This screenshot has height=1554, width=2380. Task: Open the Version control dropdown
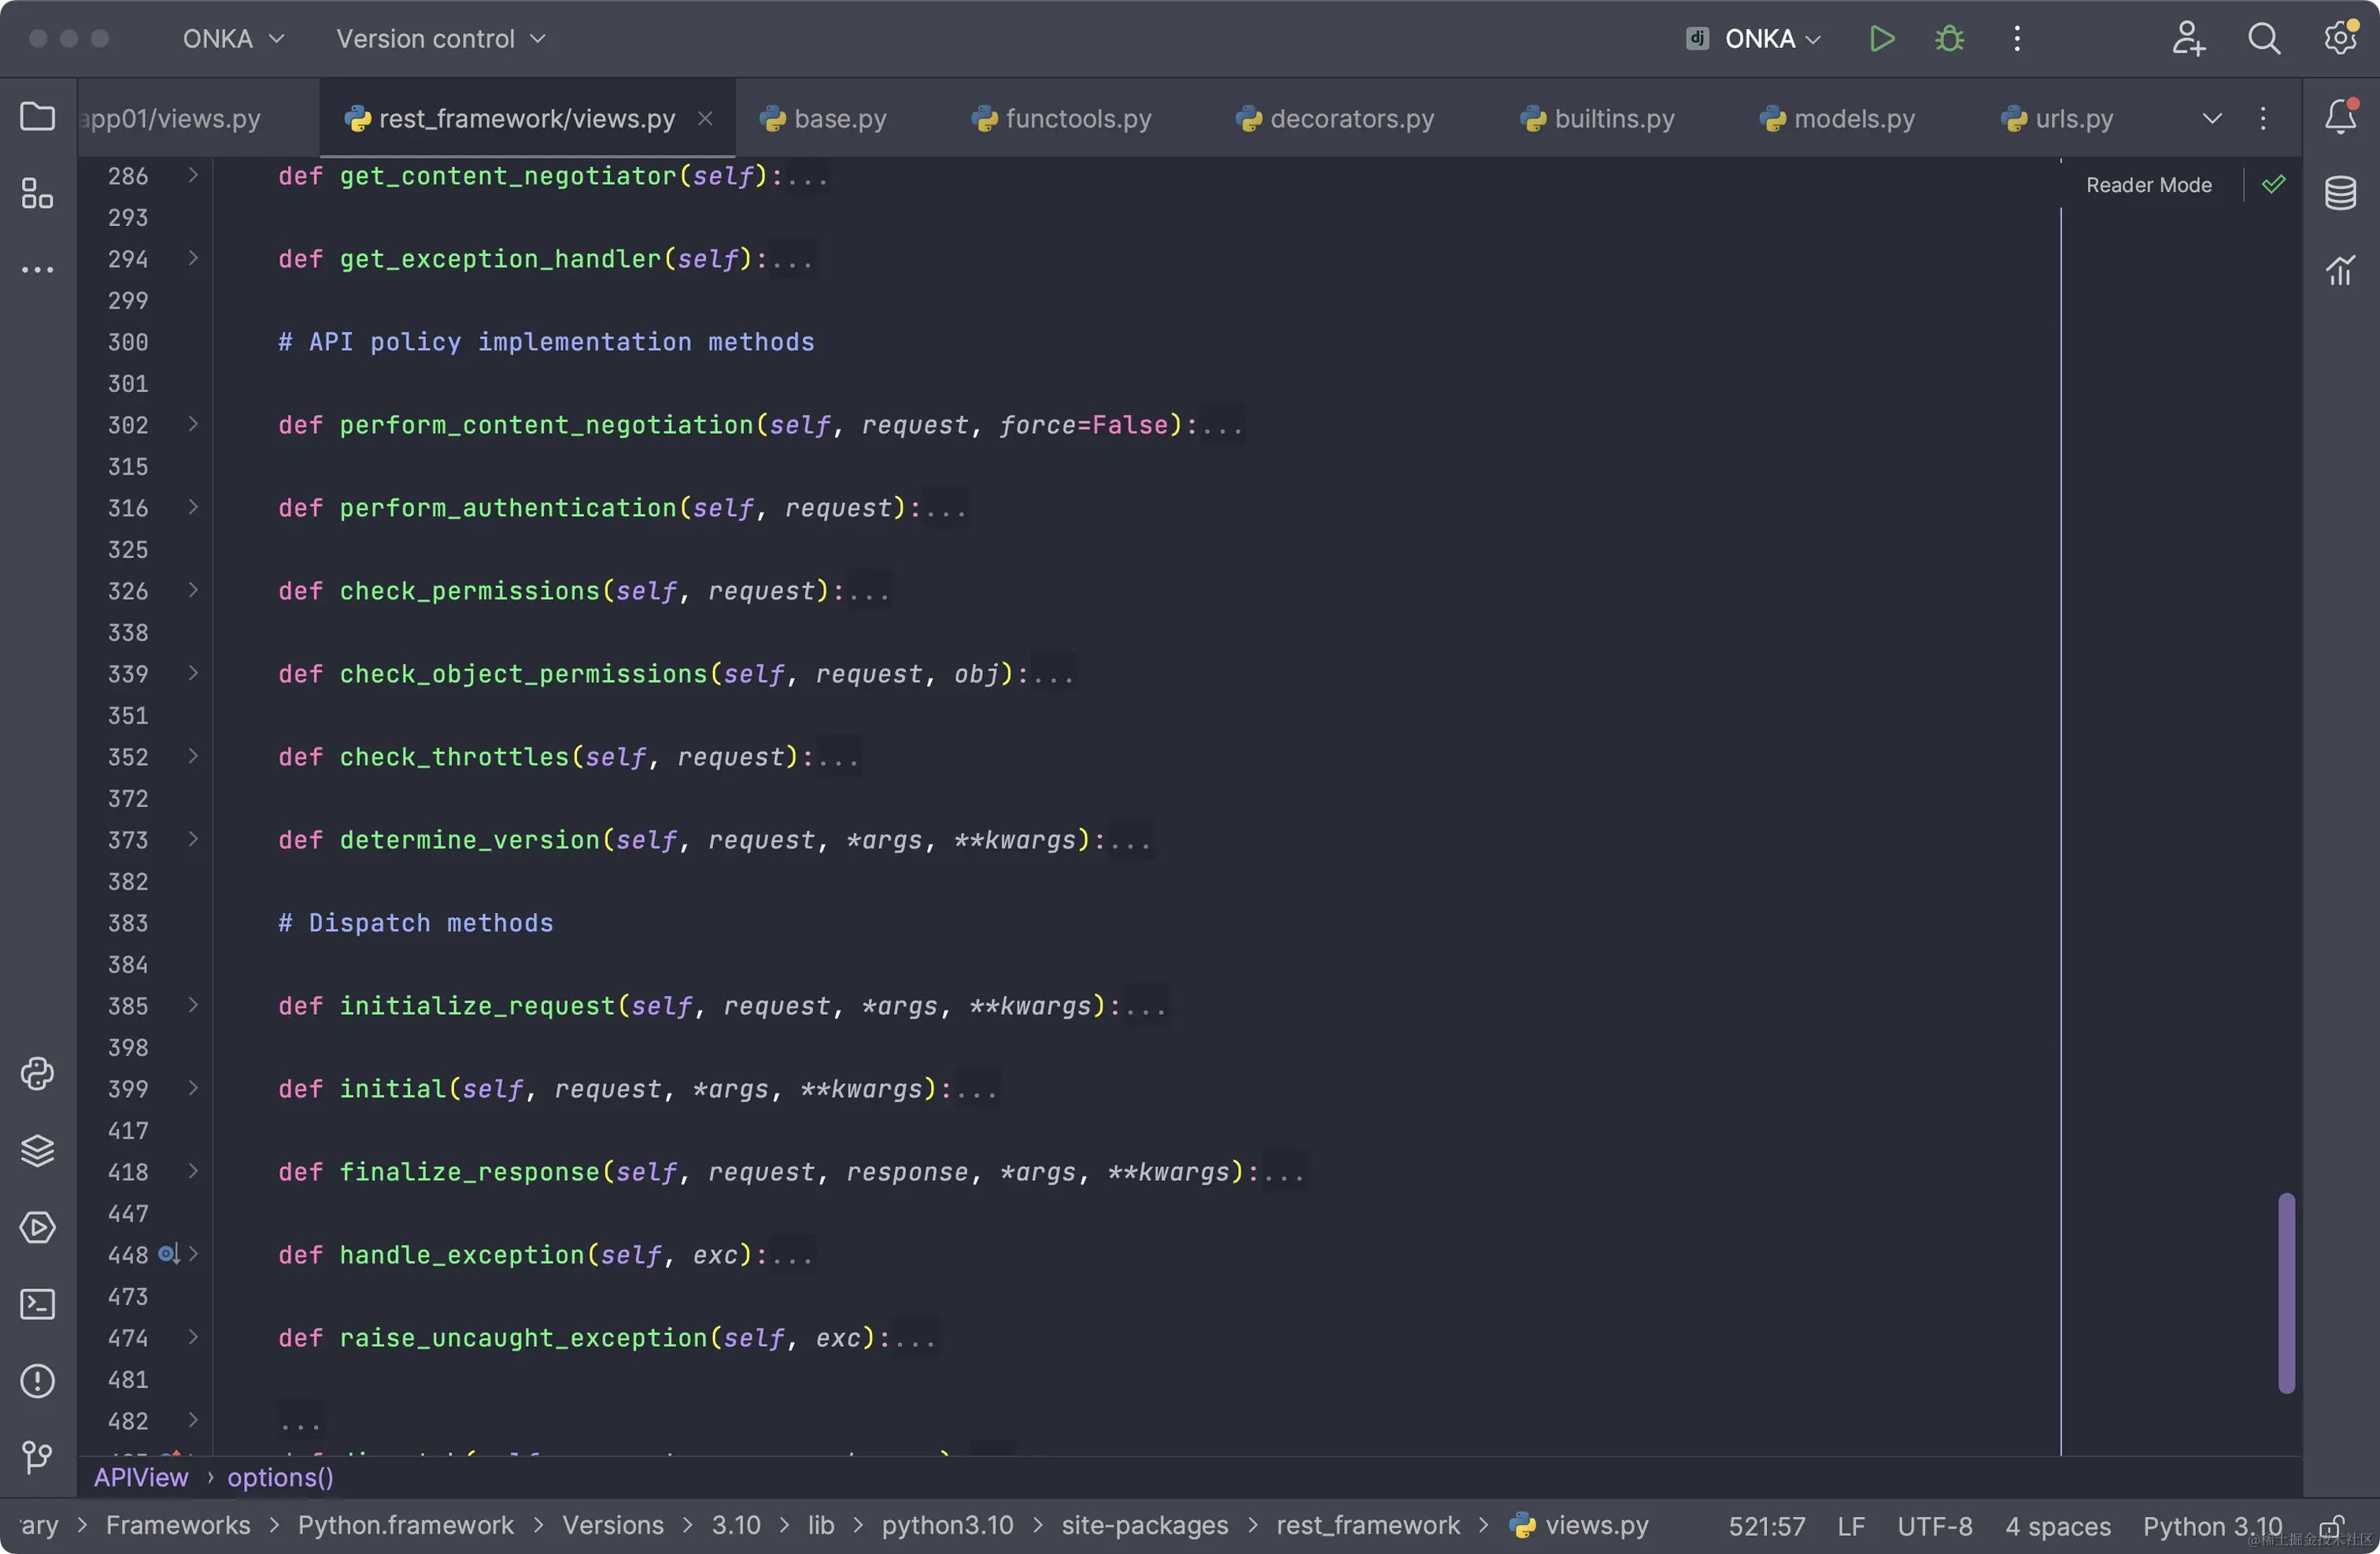pos(440,39)
